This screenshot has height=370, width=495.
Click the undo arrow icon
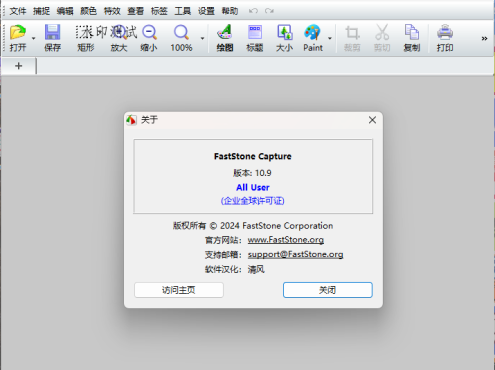pyautogui.click(x=253, y=11)
